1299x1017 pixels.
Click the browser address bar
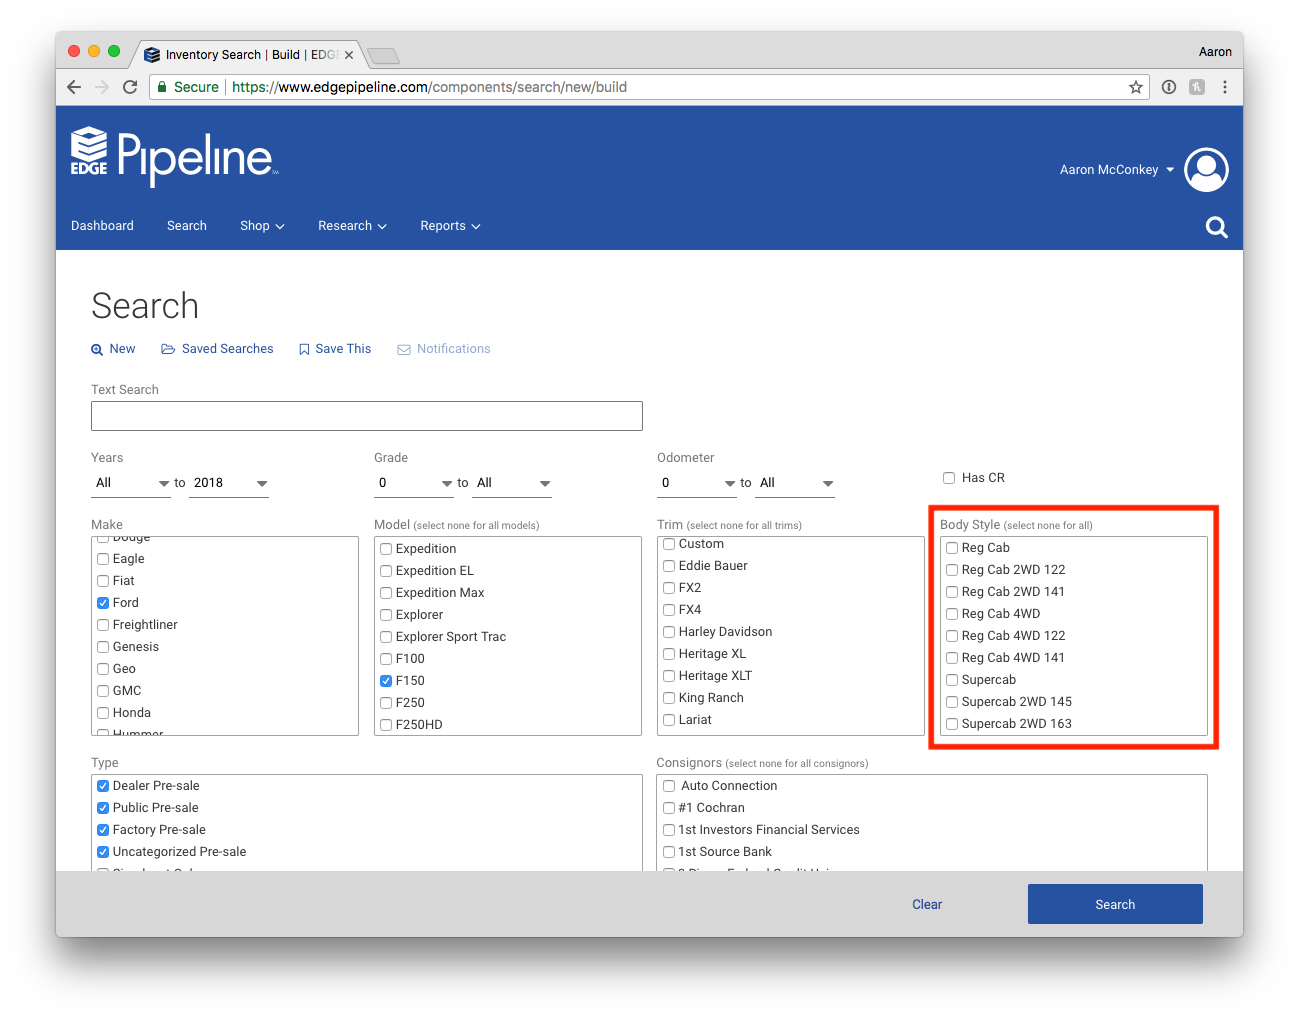pyautogui.click(x=650, y=87)
